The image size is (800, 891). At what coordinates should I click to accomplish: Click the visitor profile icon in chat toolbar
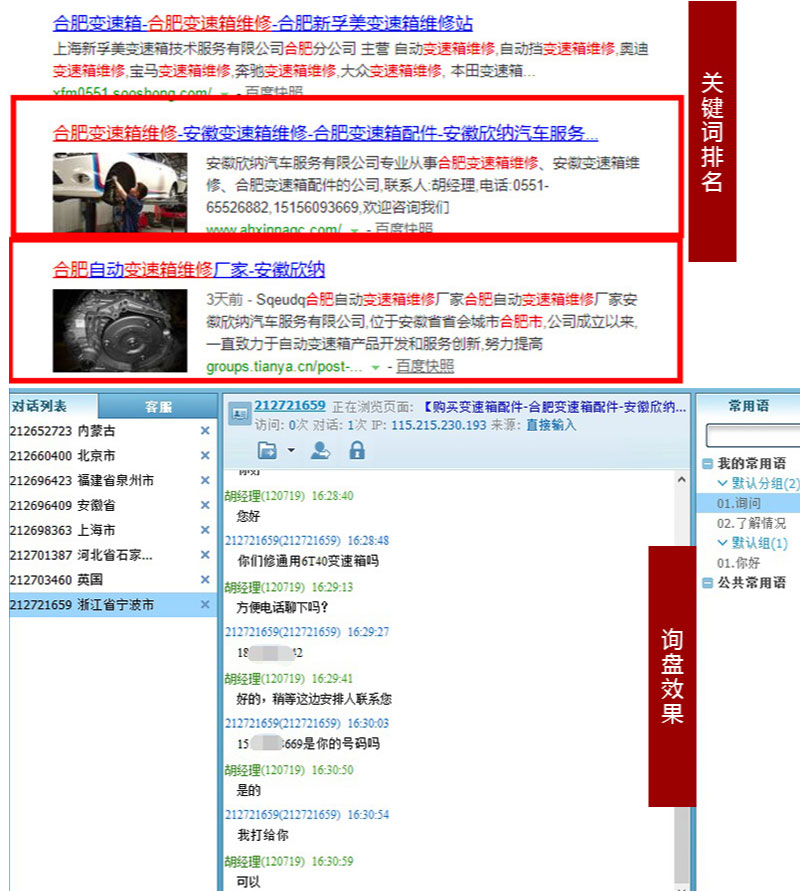[320, 451]
